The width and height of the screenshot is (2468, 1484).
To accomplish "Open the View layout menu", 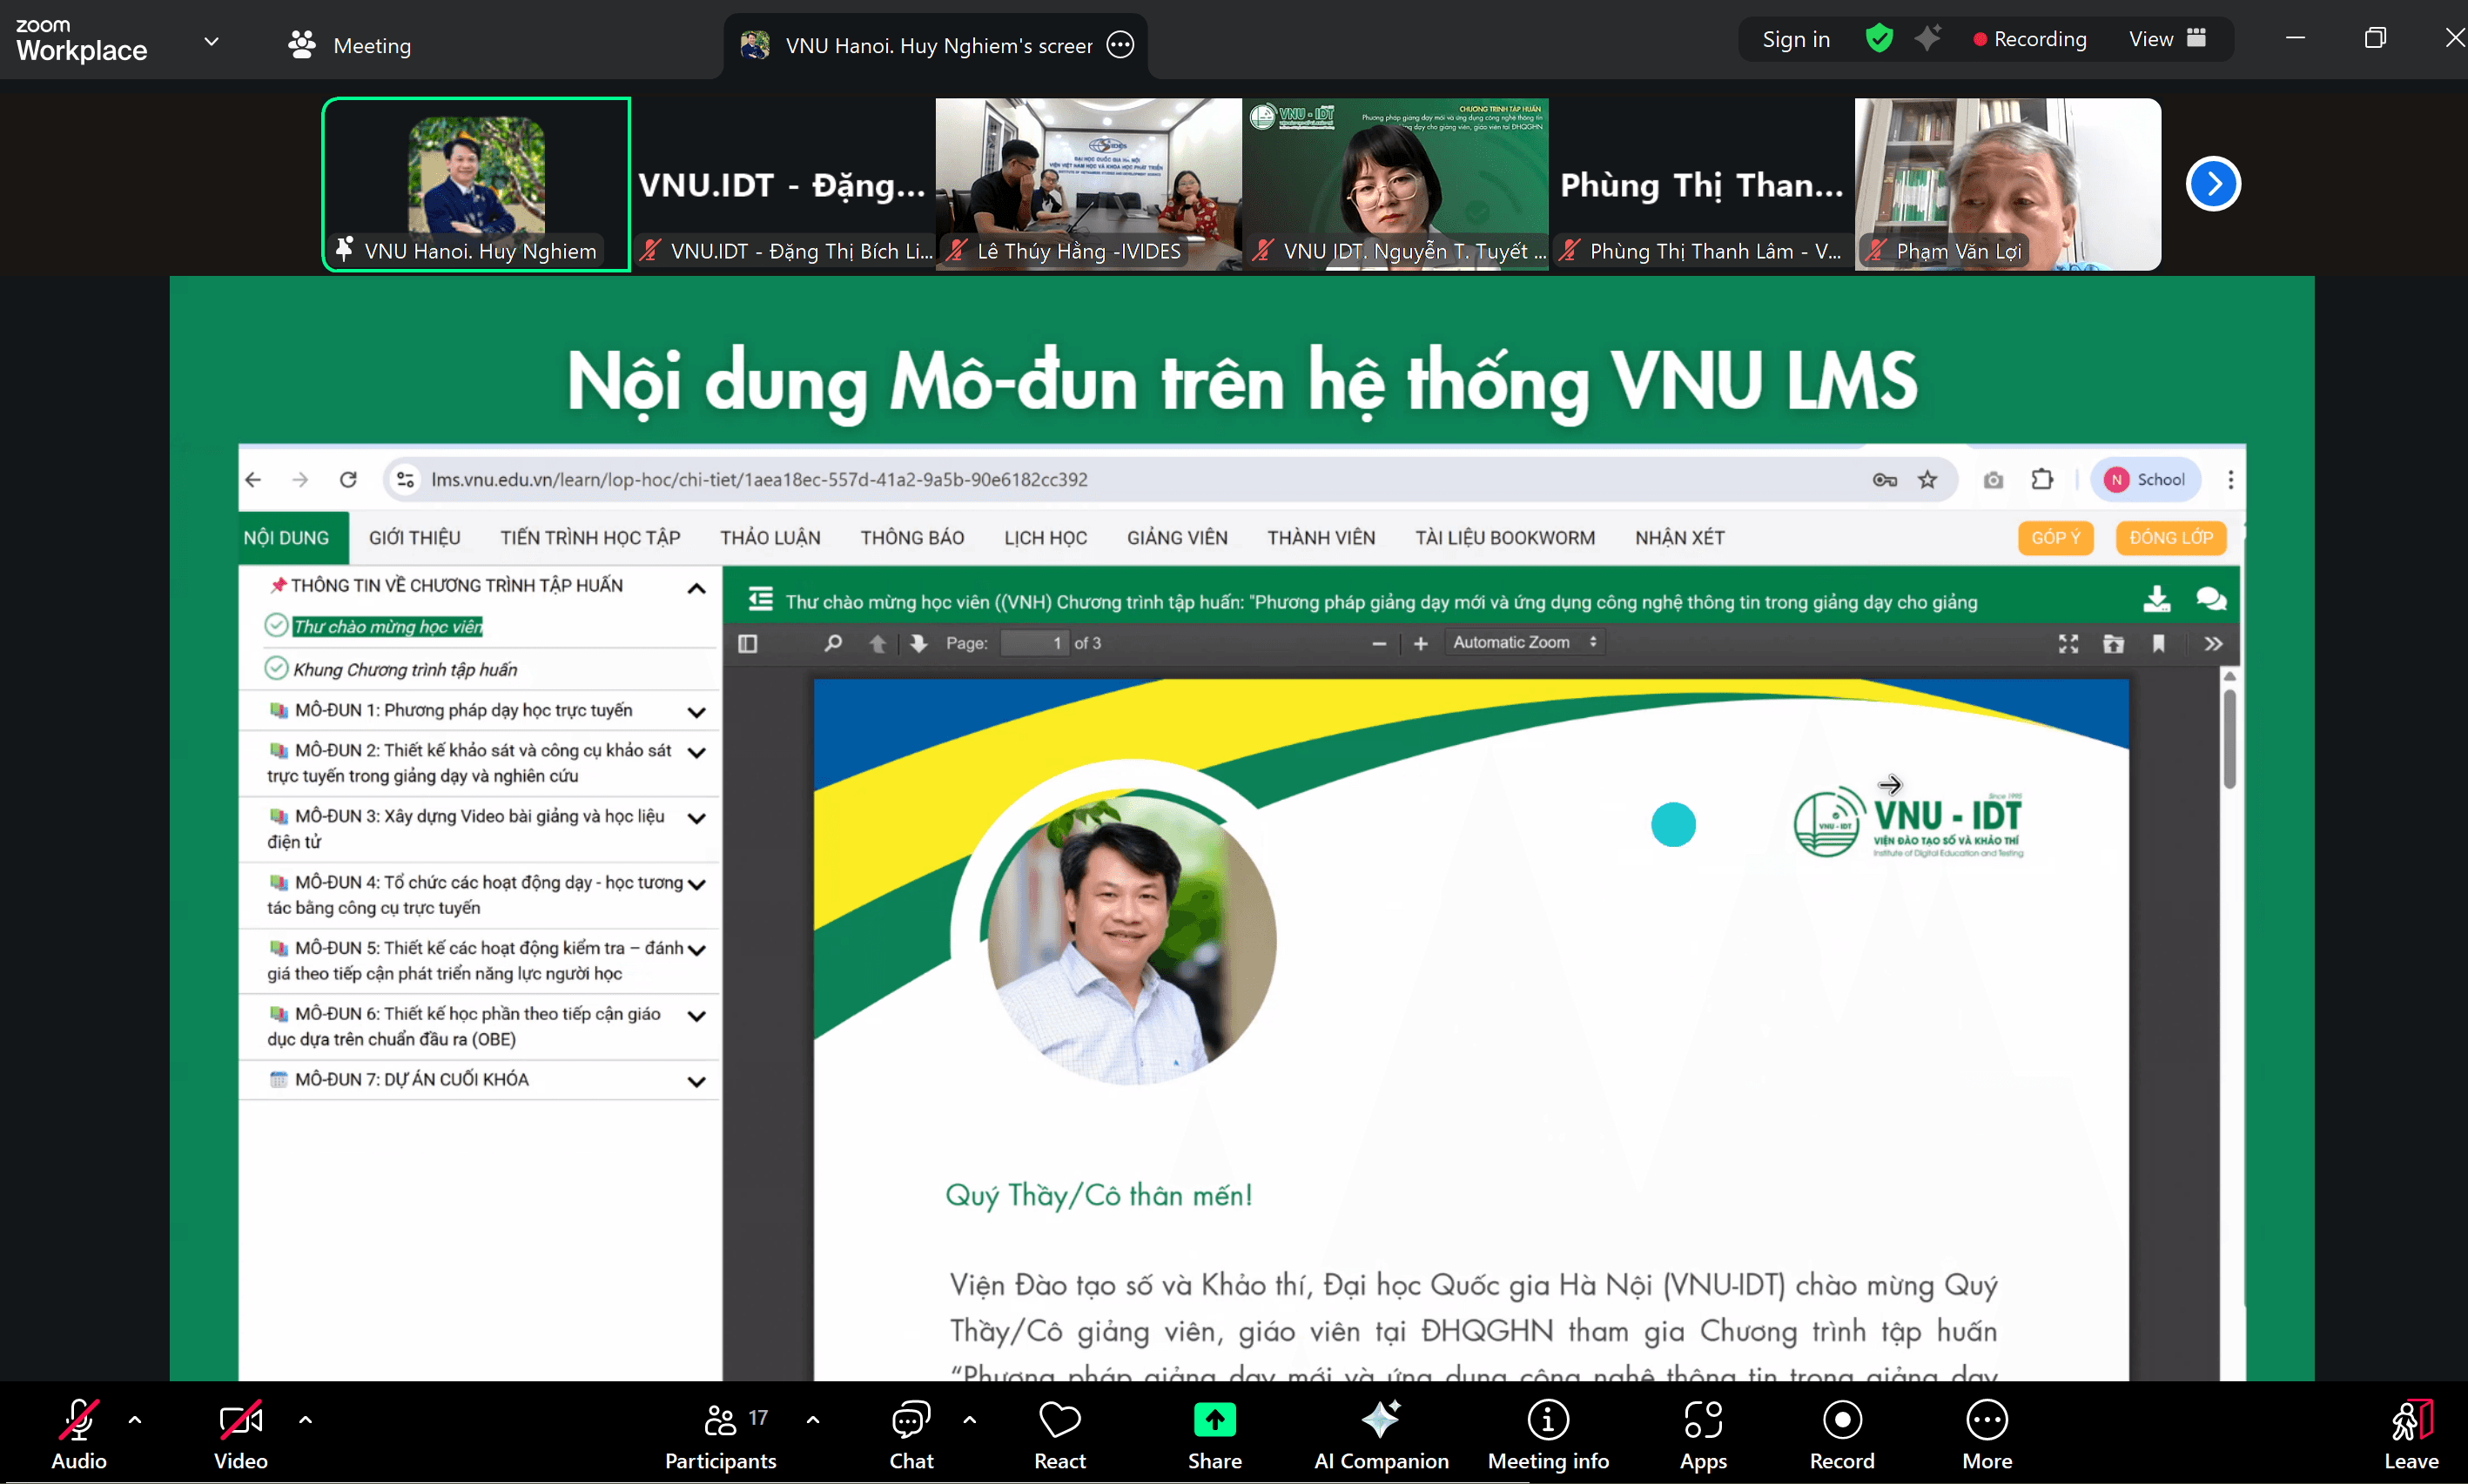I will pyautogui.click(x=2167, y=39).
